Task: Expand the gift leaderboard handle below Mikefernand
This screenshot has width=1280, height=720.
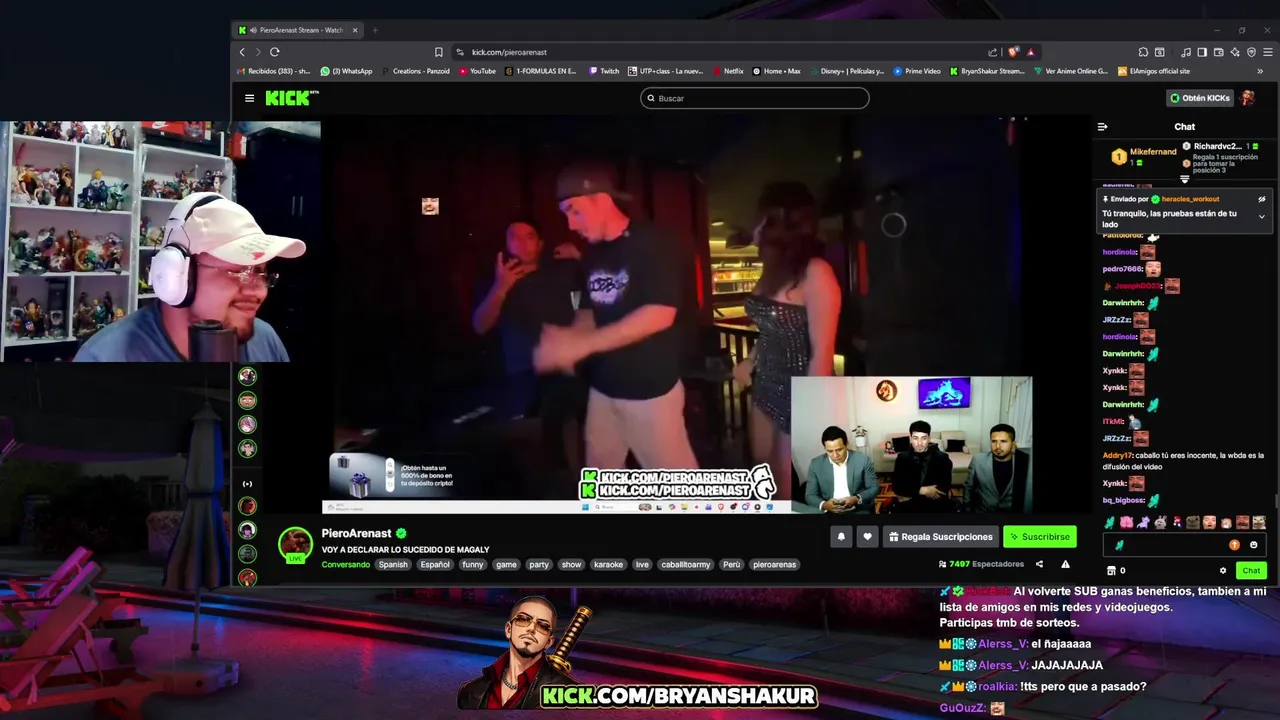Action: point(1185,180)
